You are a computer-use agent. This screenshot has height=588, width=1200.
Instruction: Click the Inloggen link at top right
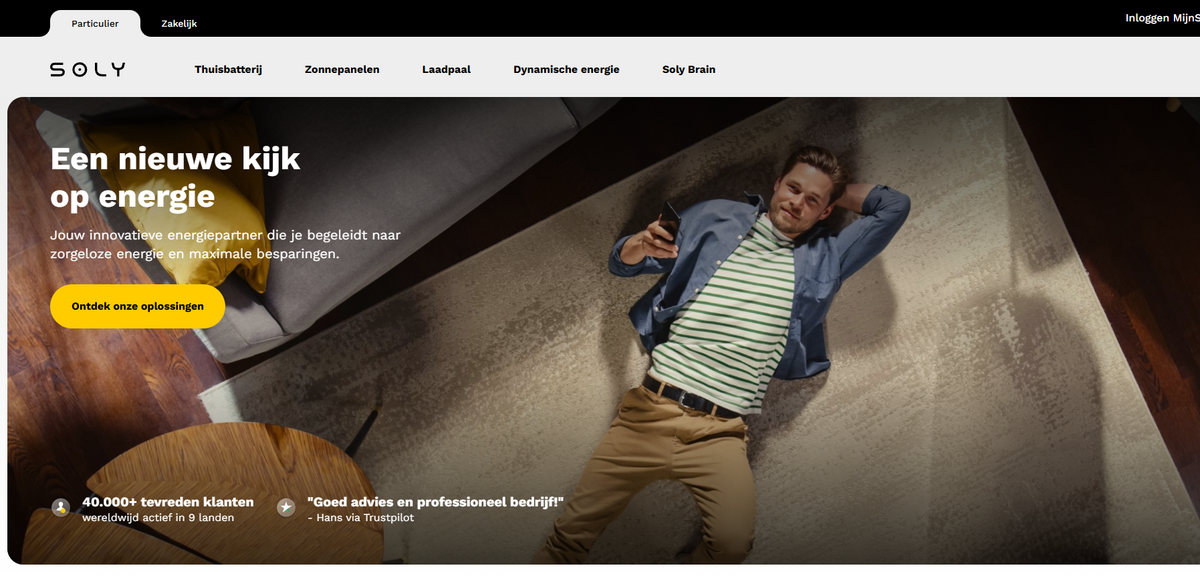[1146, 18]
